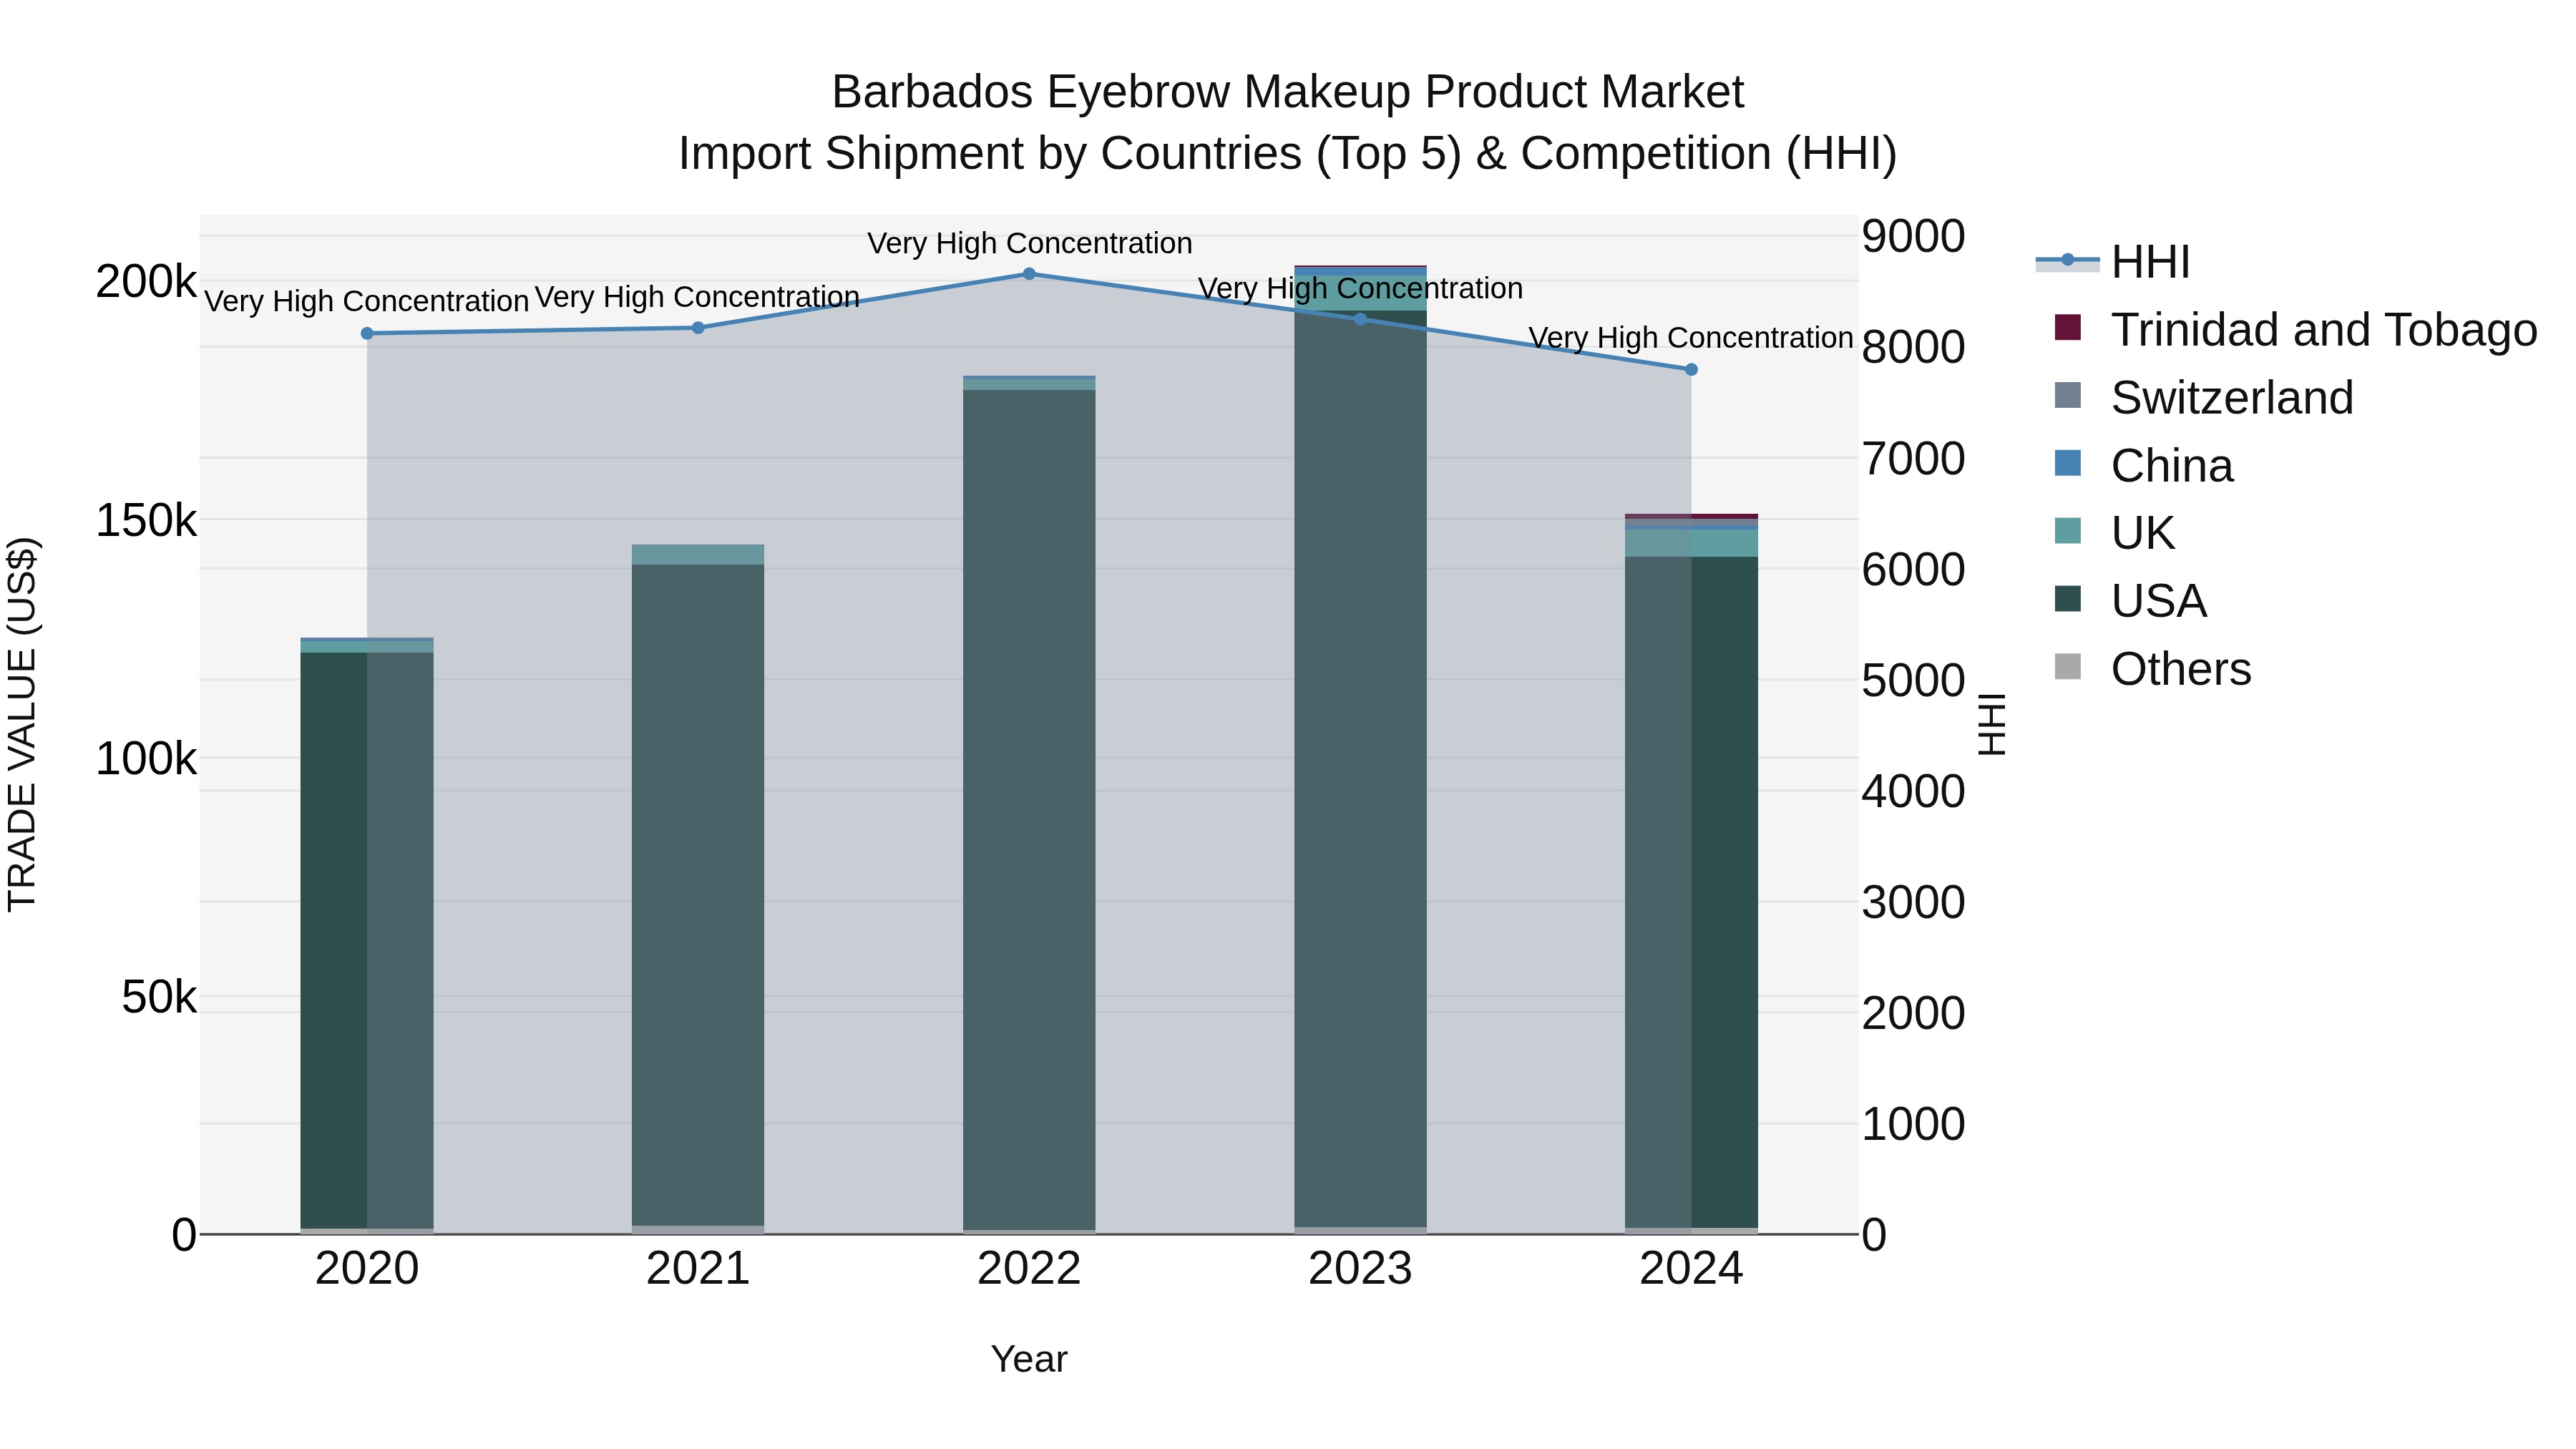The image size is (2576, 1449).
Task: Click the vertical HHI axis title
Action: (1992, 724)
